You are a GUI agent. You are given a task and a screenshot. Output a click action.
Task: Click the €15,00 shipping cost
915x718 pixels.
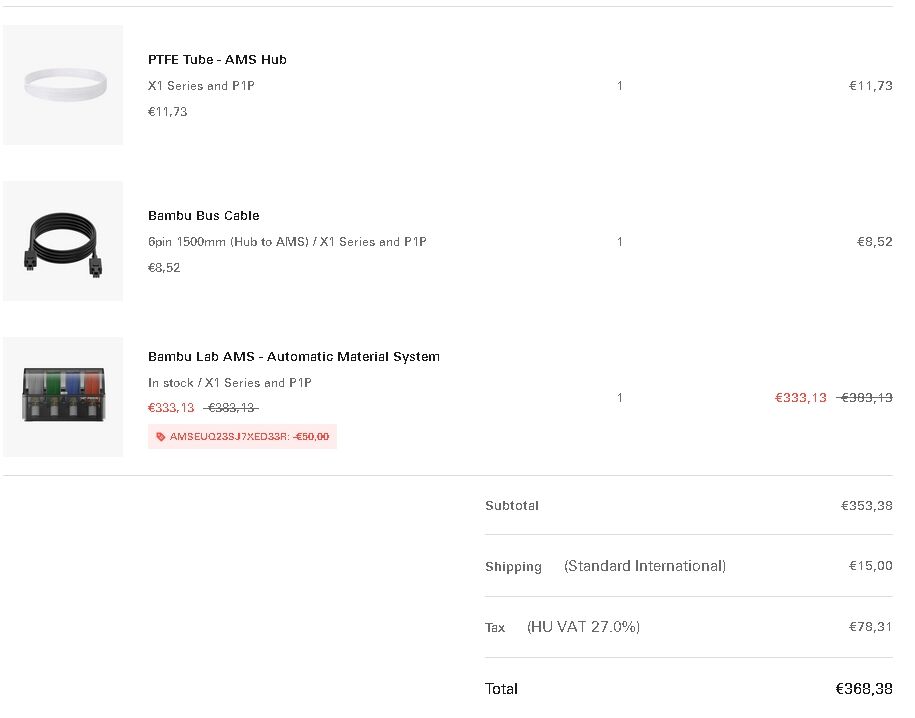tap(871, 566)
